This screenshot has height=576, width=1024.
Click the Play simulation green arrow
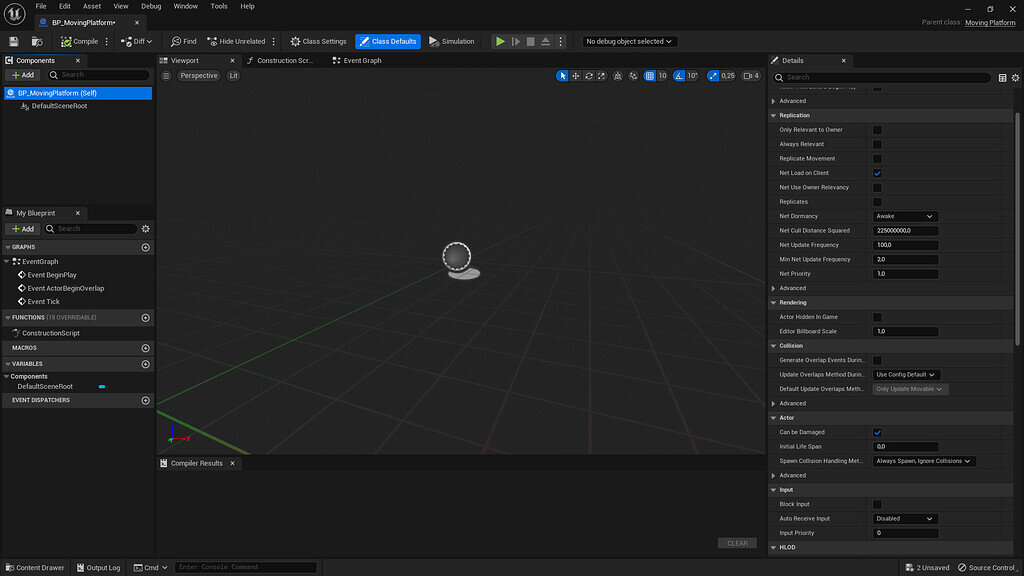500,41
